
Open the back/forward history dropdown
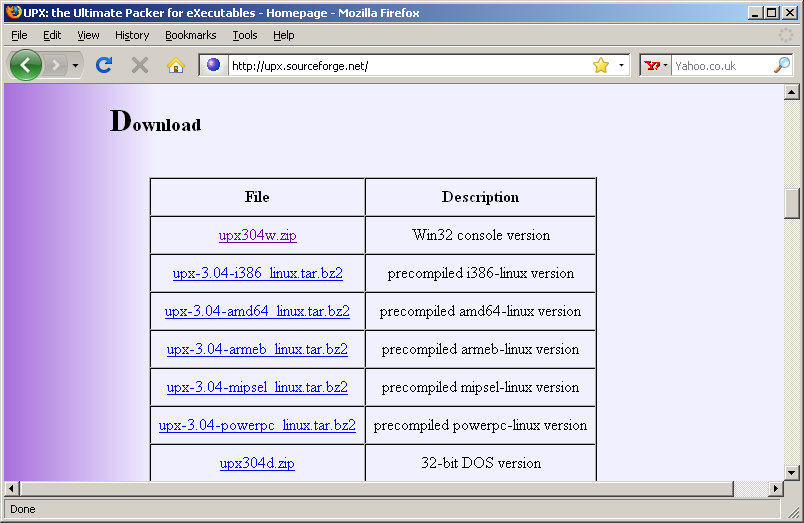point(76,65)
